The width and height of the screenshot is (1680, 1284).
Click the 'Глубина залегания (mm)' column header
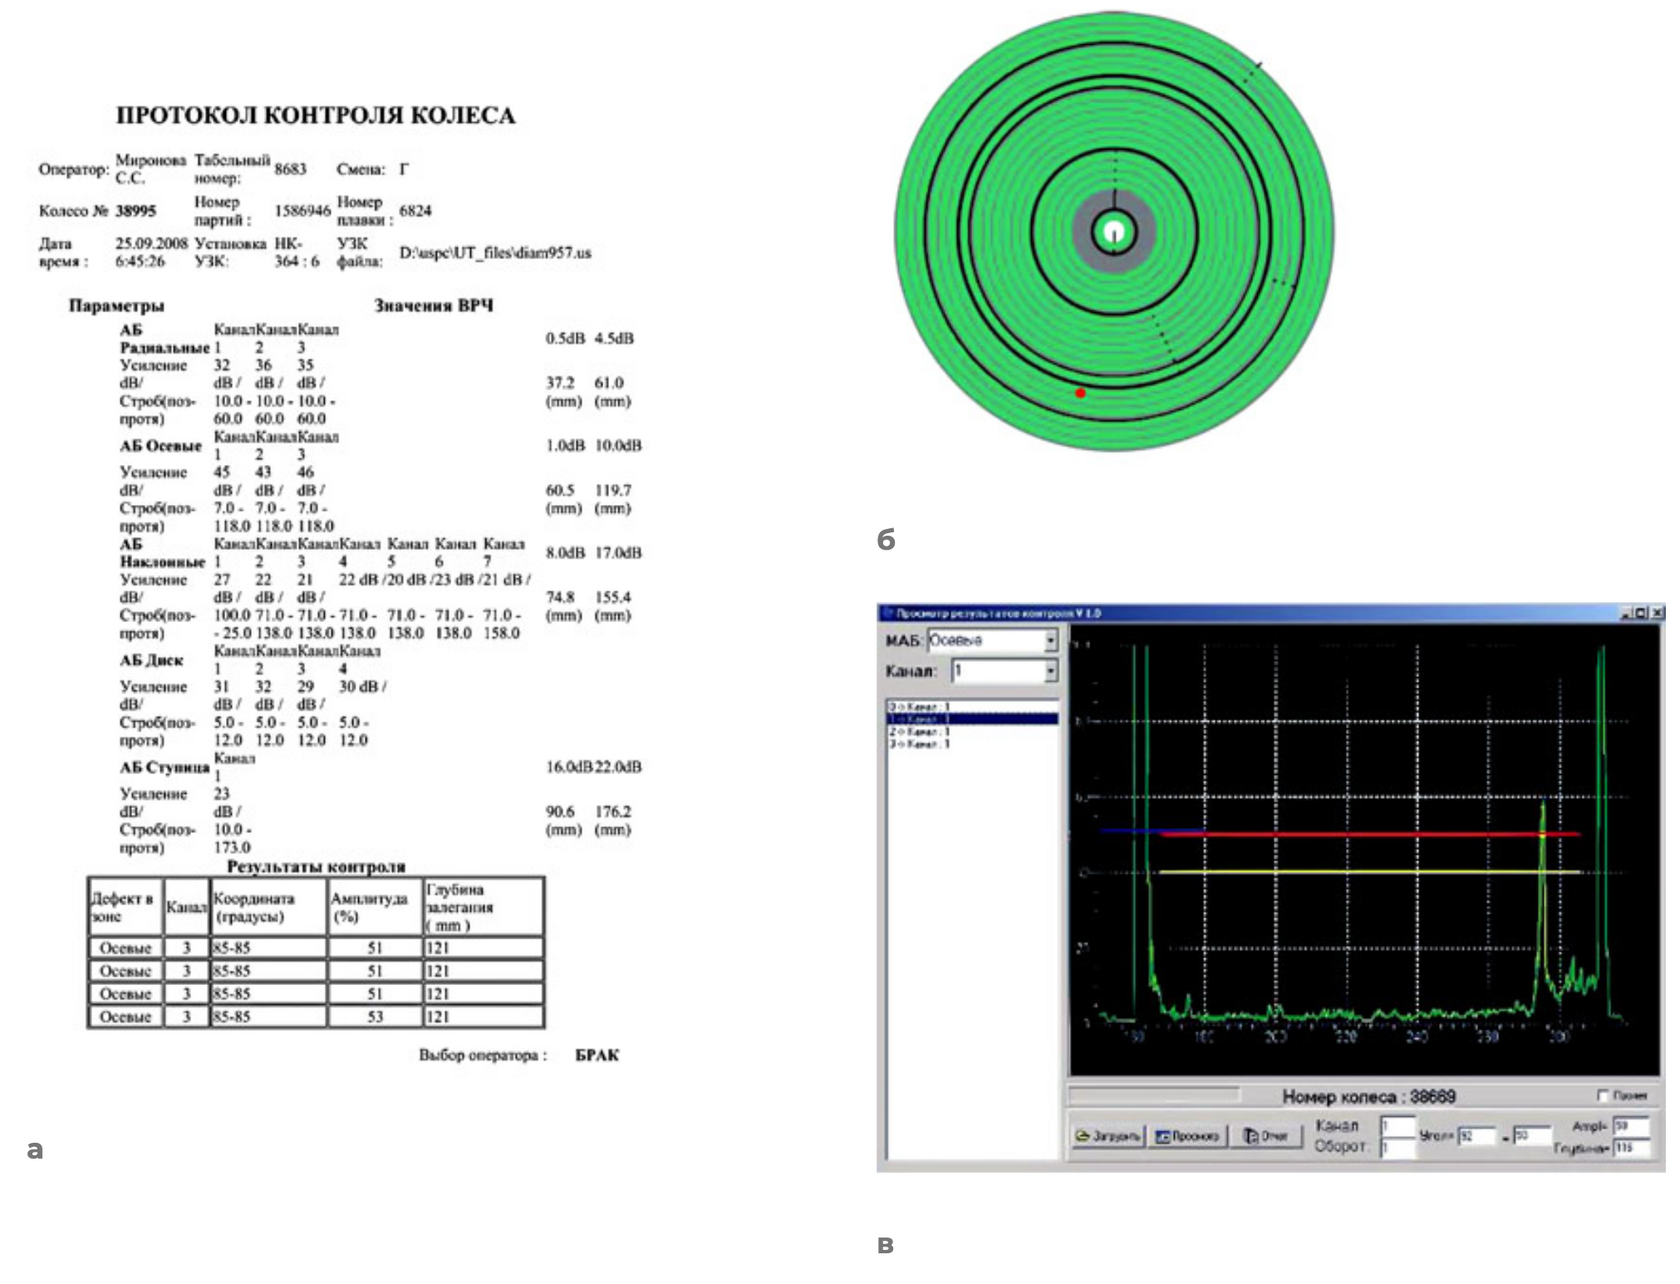pyautogui.click(x=484, y=907)
